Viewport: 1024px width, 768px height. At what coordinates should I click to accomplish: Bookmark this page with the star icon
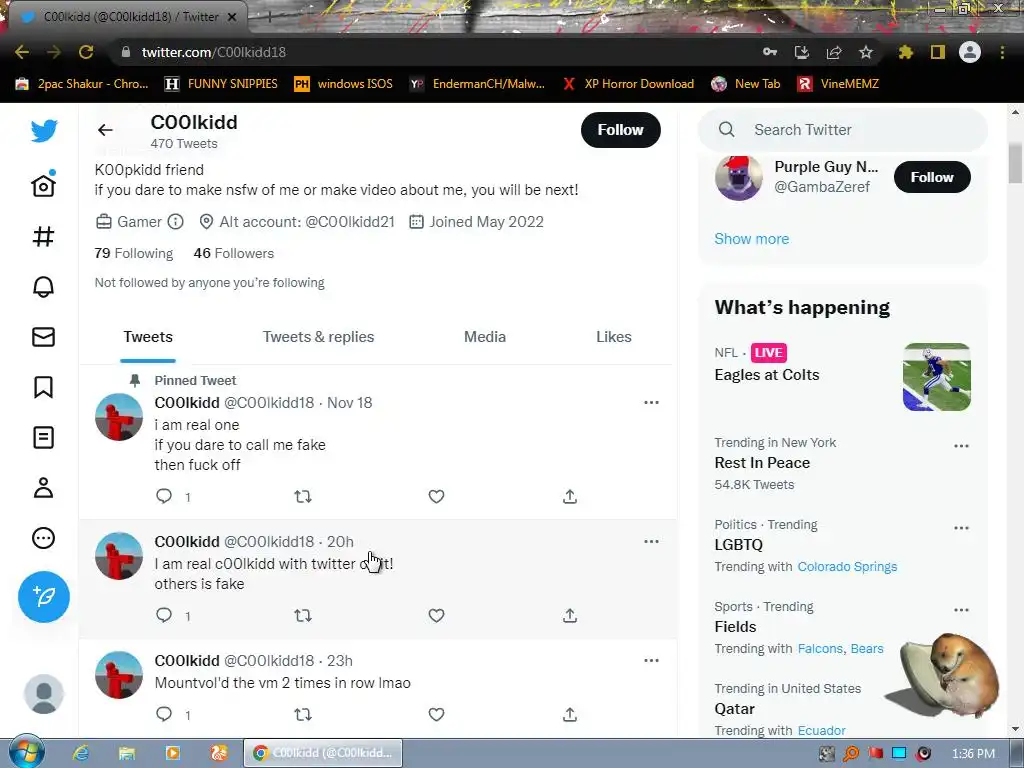pos(866,52)
